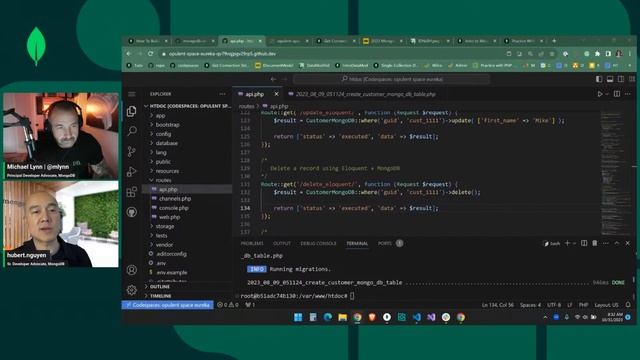Open Visual Studio Code from taskbar

(x=416, y=317)
